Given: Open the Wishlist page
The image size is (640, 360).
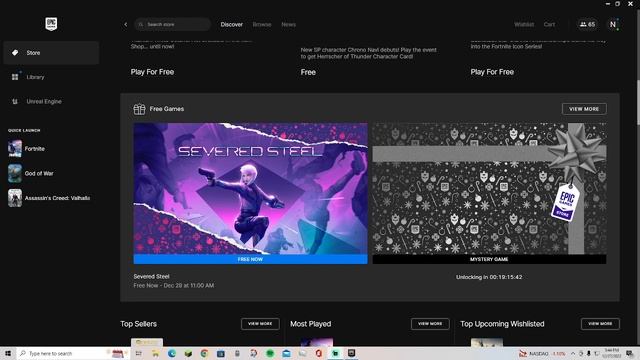Looking at the screenshot, I should click(524, 24).
